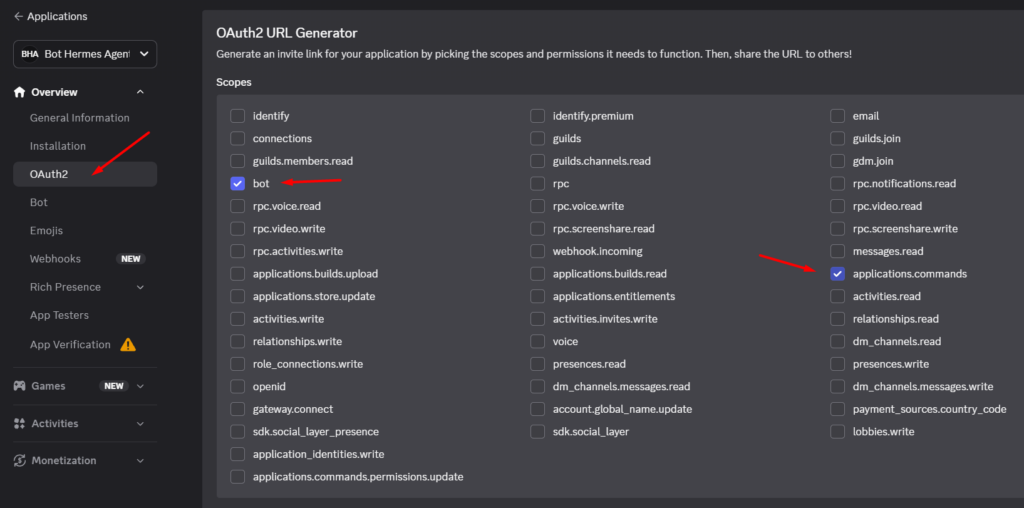1024x508 pixels.
Task: Check the dm_channels.messages.write scope
Action: tap(837, 387)
